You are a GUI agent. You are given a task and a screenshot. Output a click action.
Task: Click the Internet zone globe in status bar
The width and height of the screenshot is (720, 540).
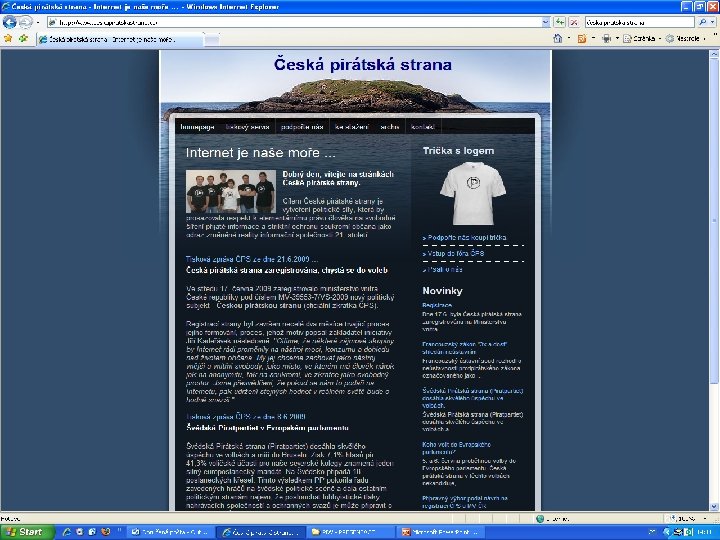coord(540,519)
